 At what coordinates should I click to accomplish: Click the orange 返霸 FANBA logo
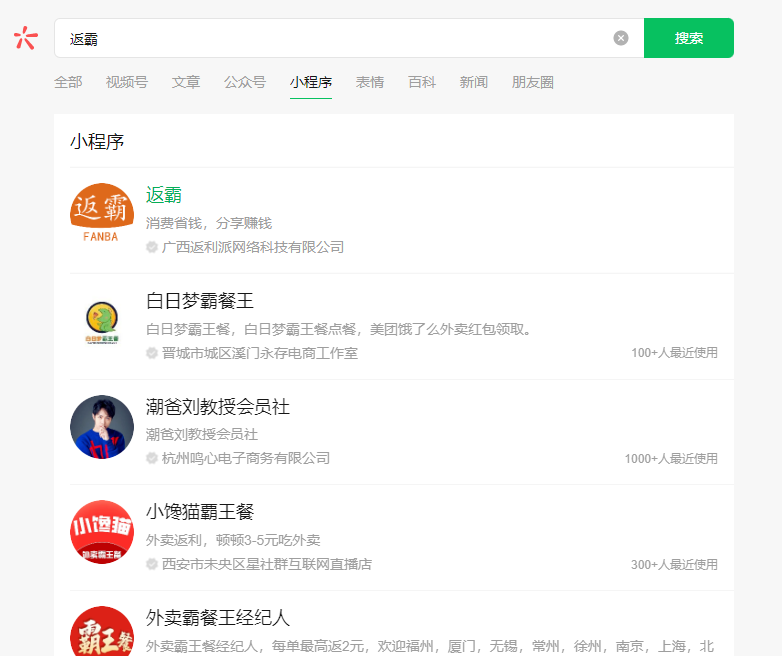point(102,213)
